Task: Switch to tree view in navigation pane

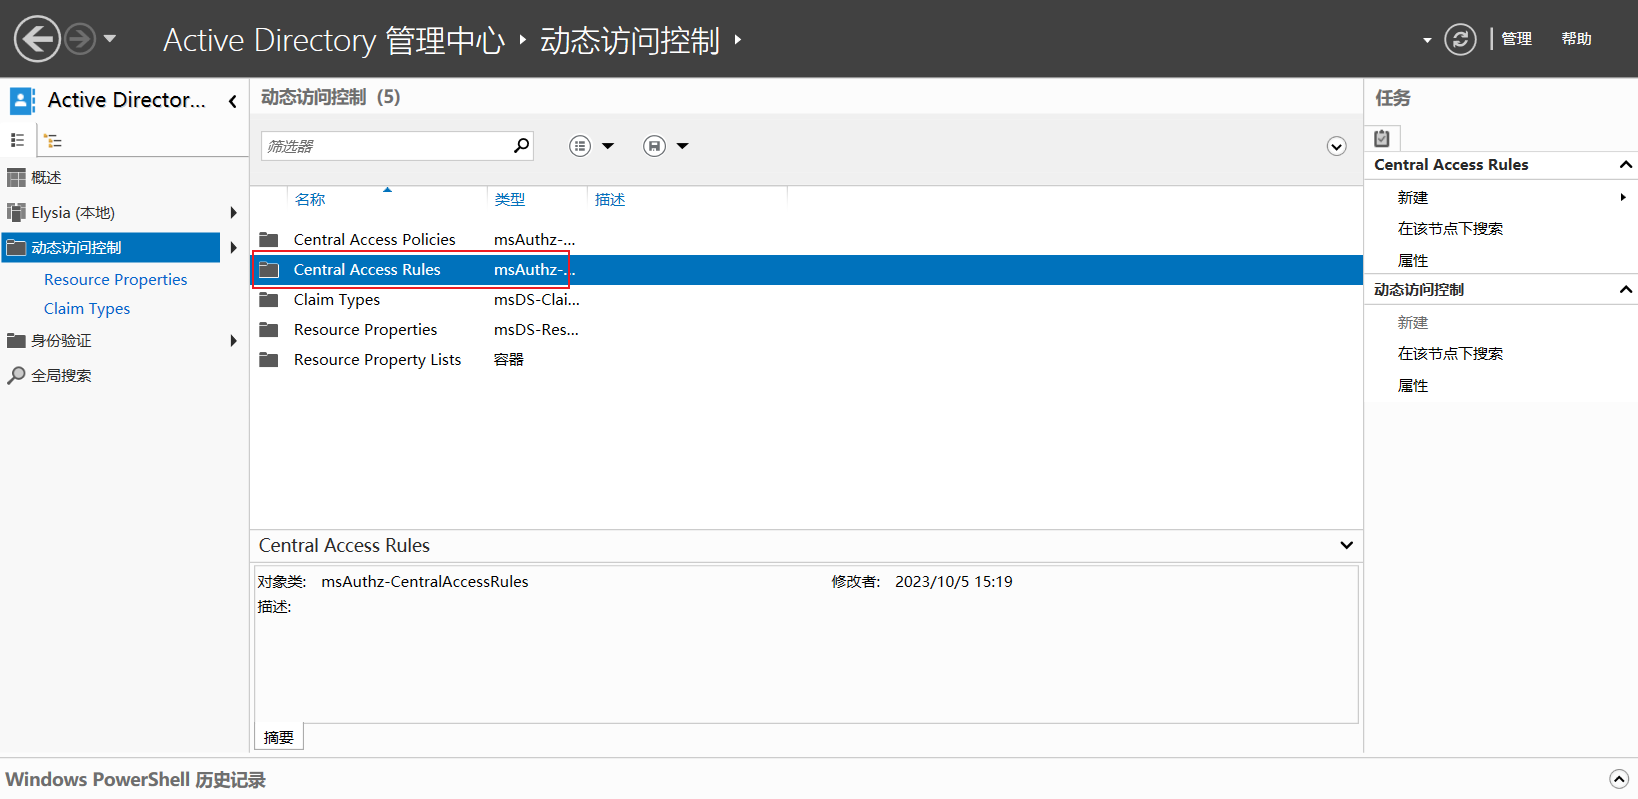Action: point(53,141)
